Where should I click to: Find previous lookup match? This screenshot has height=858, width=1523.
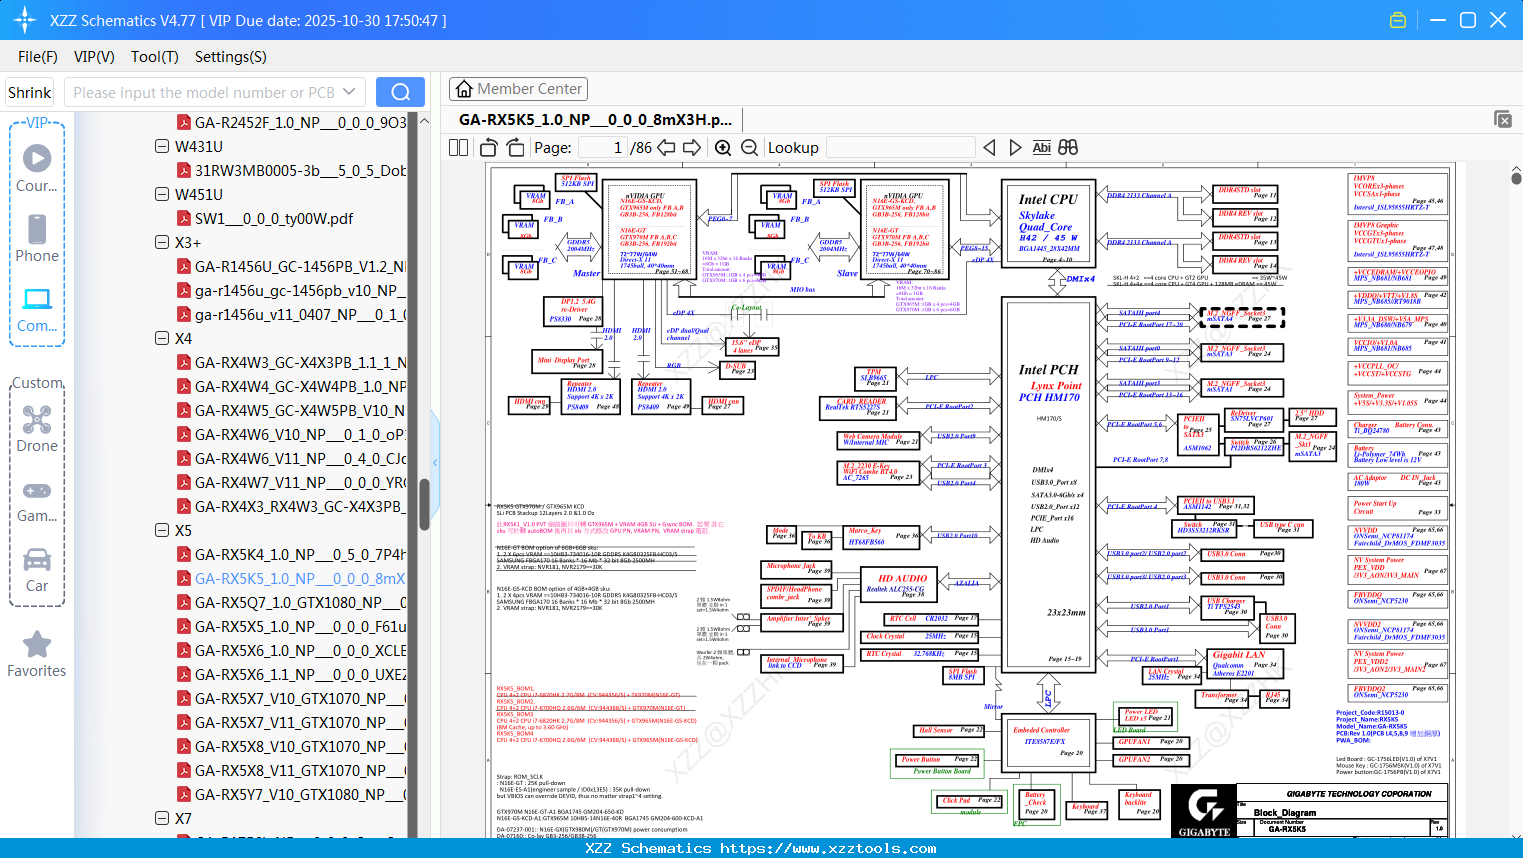pos(989,148)
